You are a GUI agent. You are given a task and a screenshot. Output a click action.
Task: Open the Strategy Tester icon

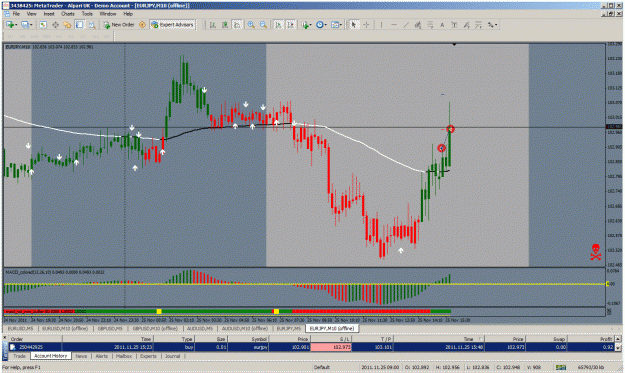tap(92, 25)
